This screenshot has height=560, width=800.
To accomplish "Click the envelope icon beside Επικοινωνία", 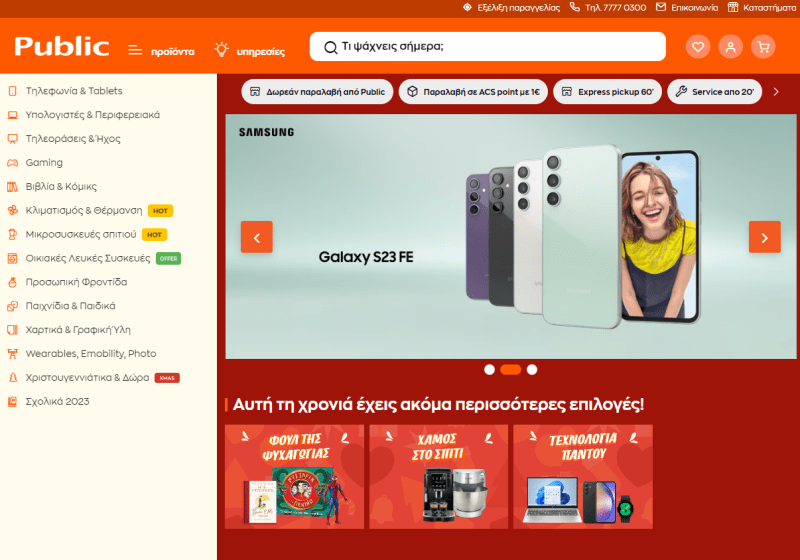I will coord(661,7).
